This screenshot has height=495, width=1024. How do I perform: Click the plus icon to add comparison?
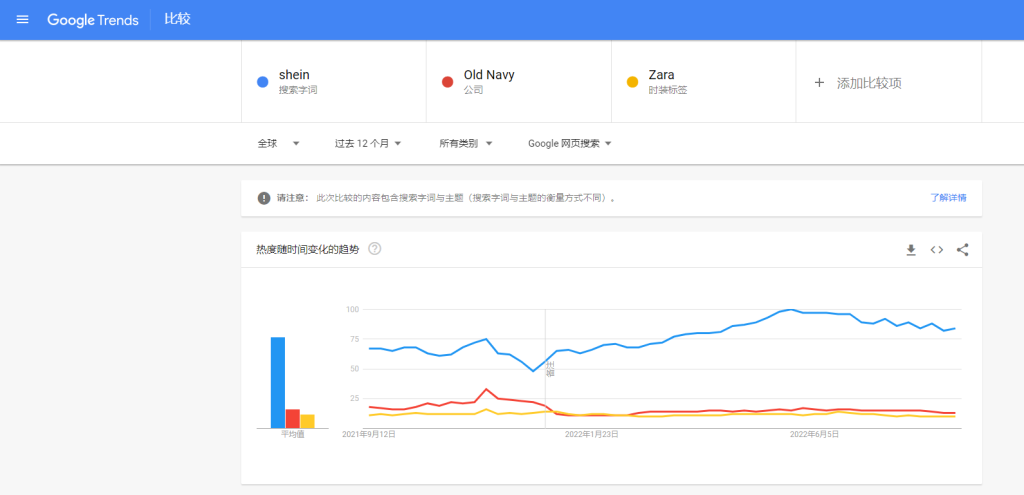click(x=819, y=83)
